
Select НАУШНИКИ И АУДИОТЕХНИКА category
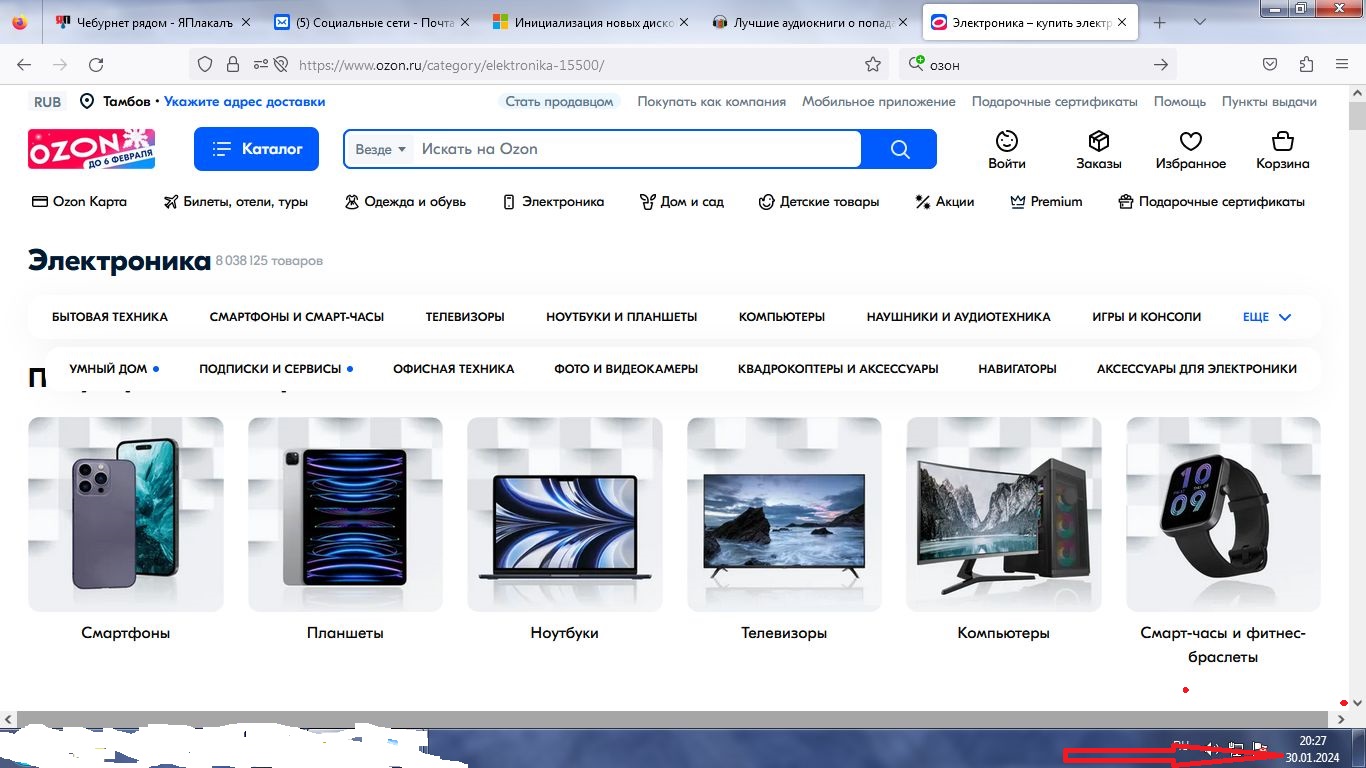[959, 317]
